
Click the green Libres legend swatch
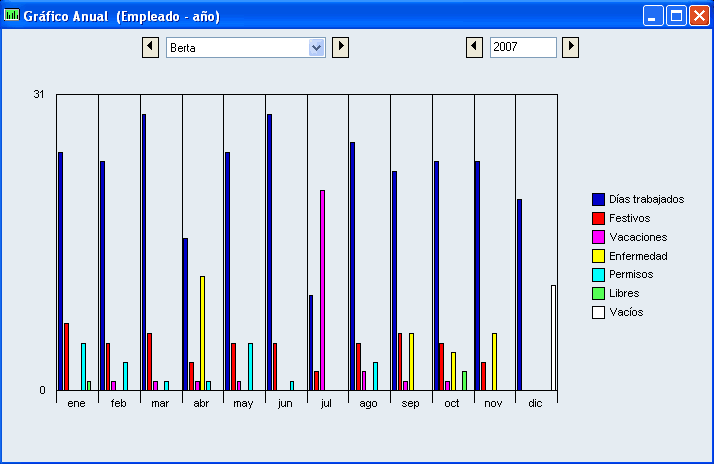point(598,293)
